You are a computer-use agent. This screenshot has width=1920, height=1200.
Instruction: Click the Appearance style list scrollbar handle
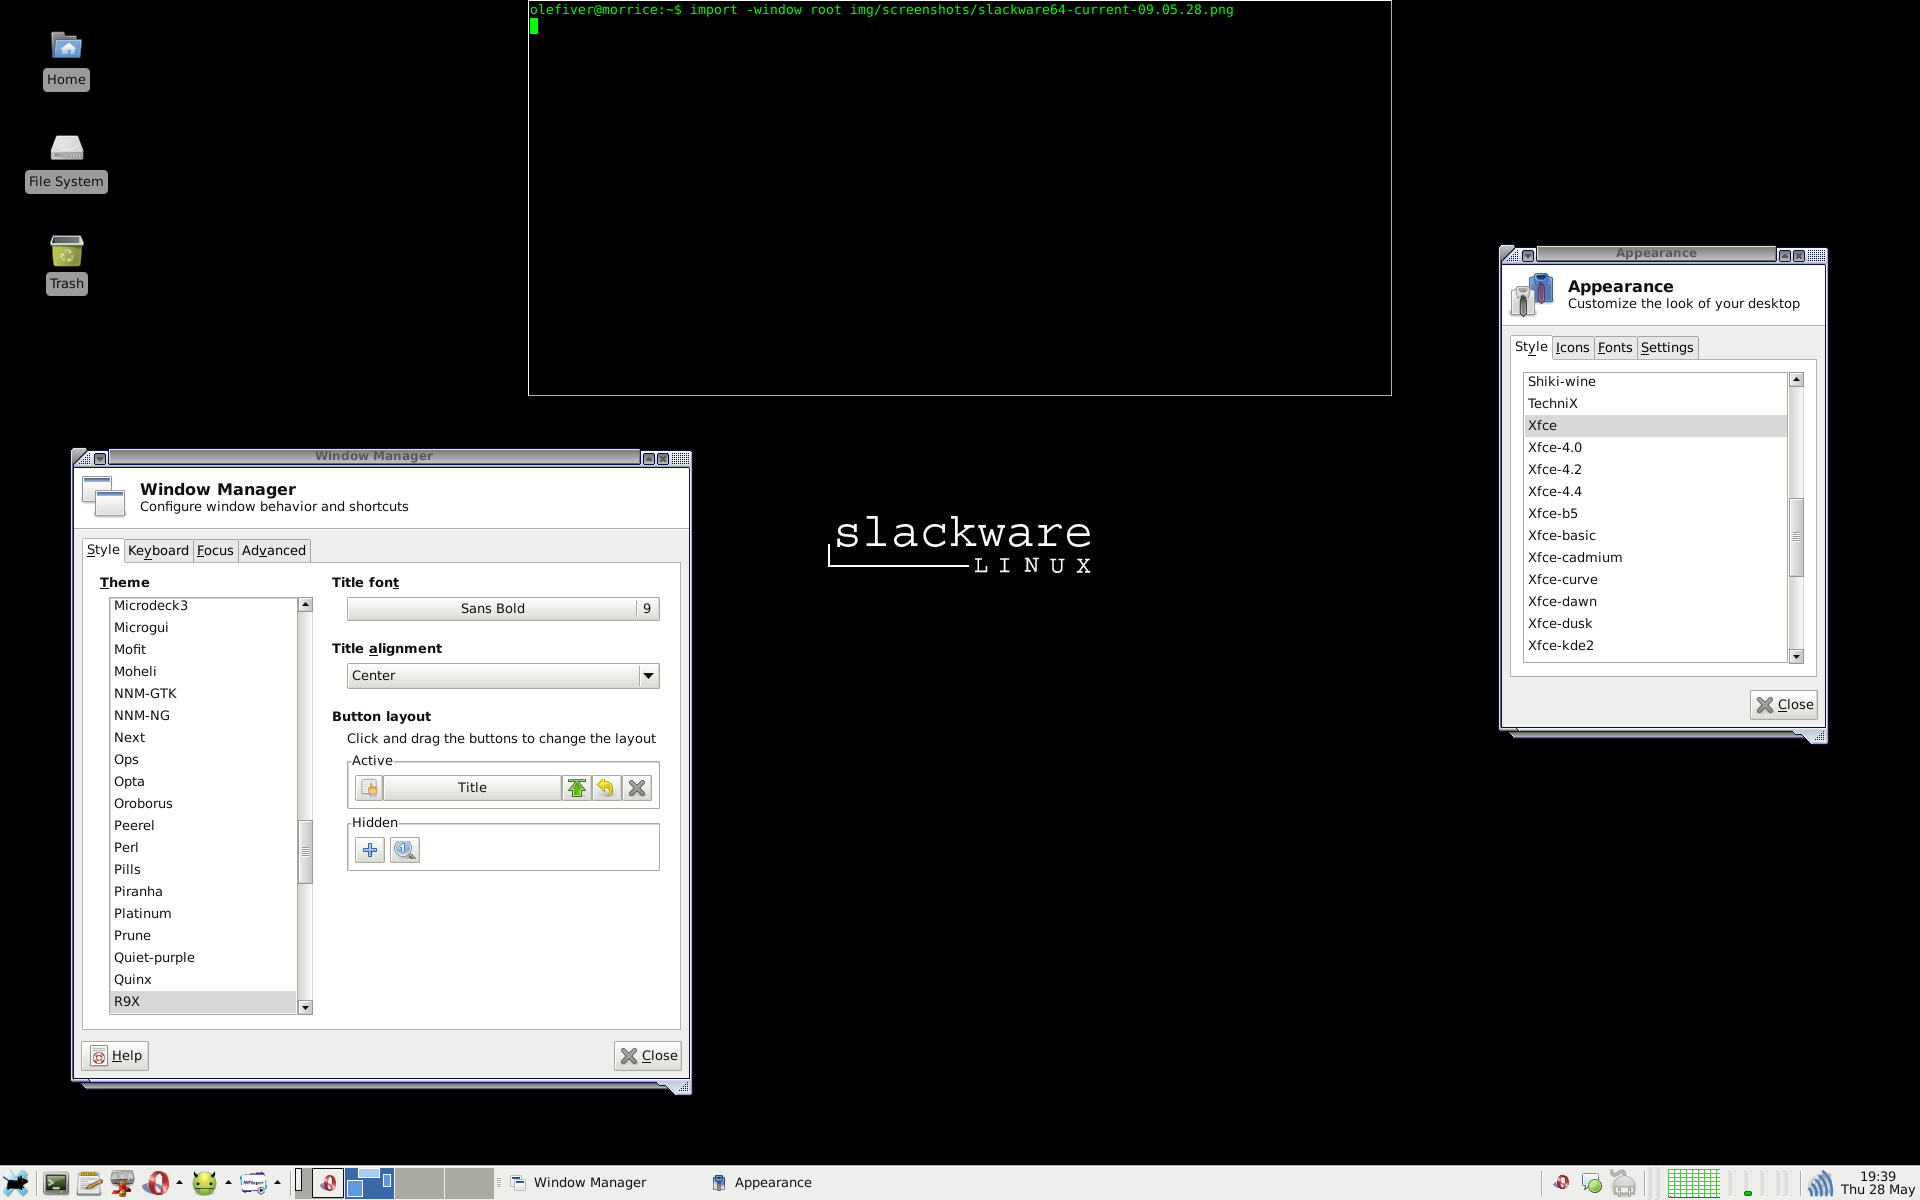coord(1796,537)
